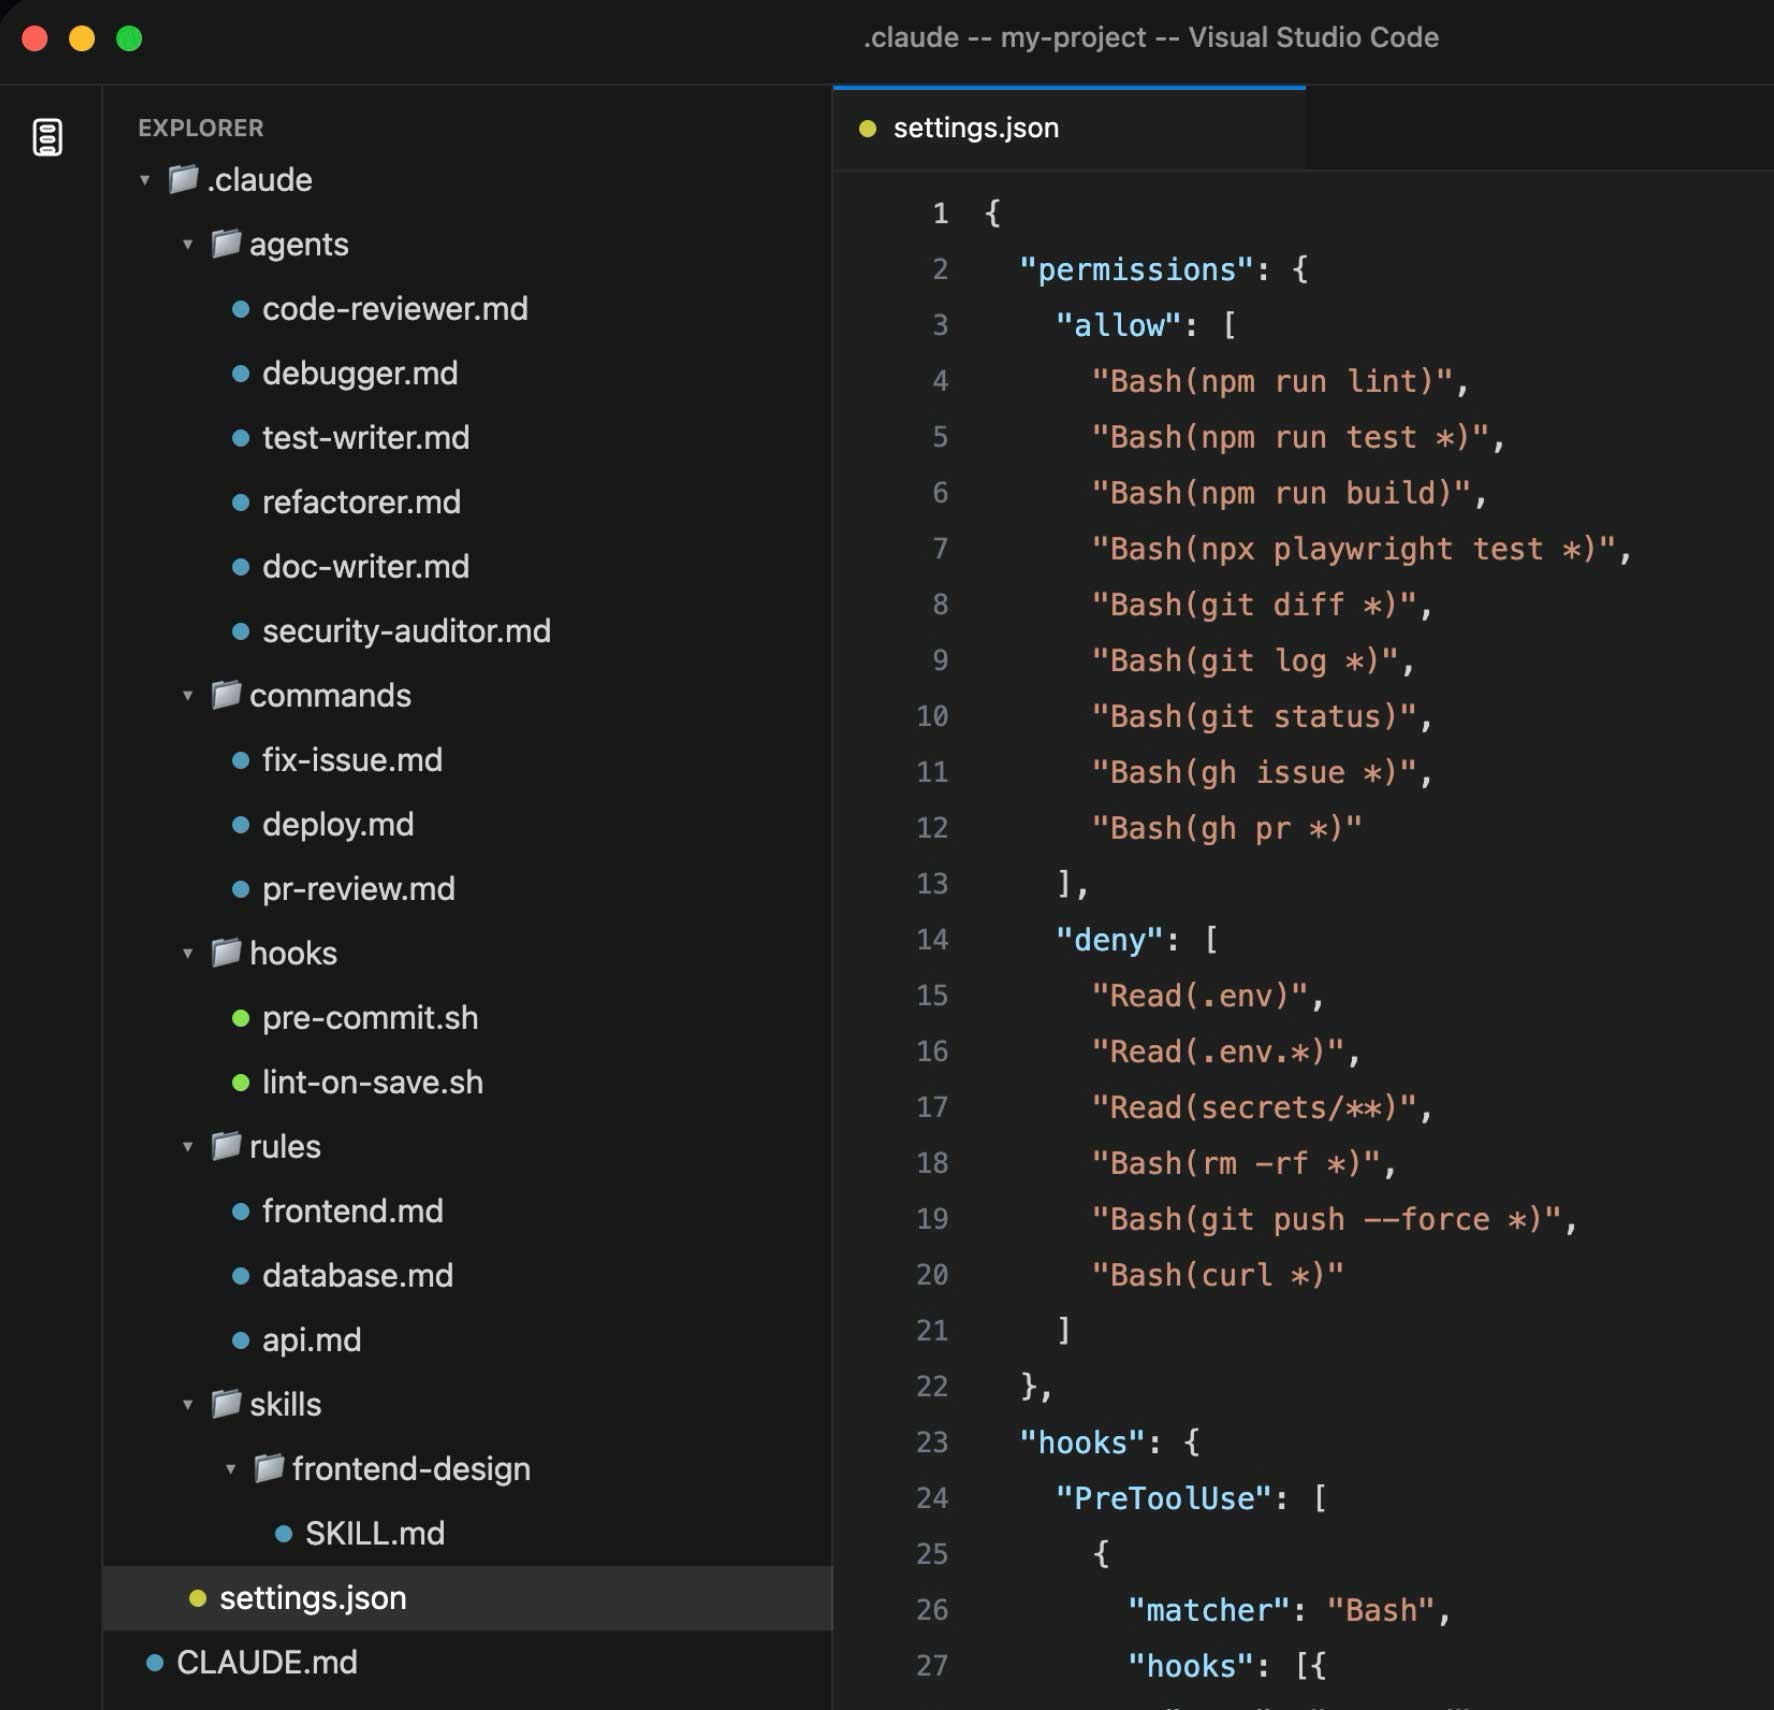Click the green macOS fullscreen button
The width and height of the screenshot is (1774, 1710).
[129, 38]
